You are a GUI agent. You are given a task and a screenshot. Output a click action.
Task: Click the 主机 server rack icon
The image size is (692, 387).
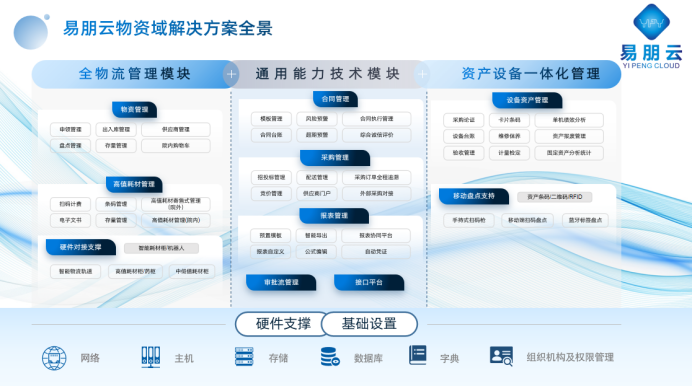[x=150, y=357]
